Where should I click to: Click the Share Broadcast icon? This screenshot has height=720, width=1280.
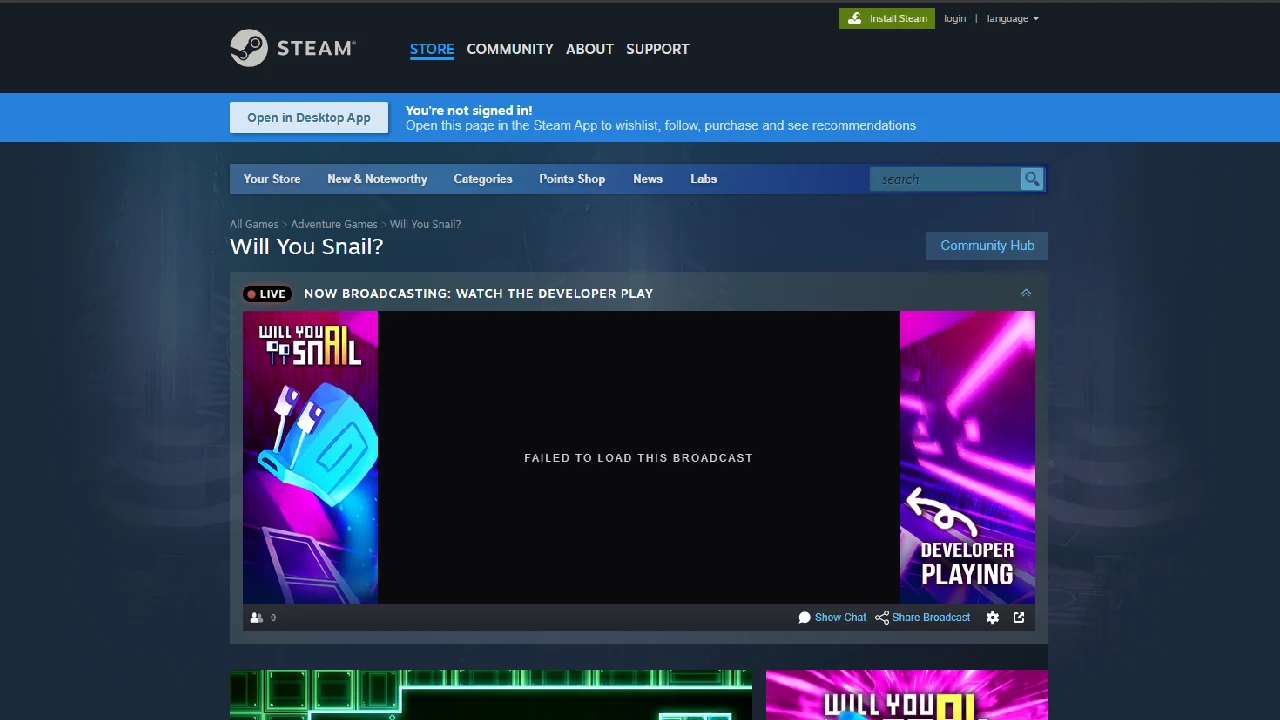pyautogui.click(x=882, y=618)
